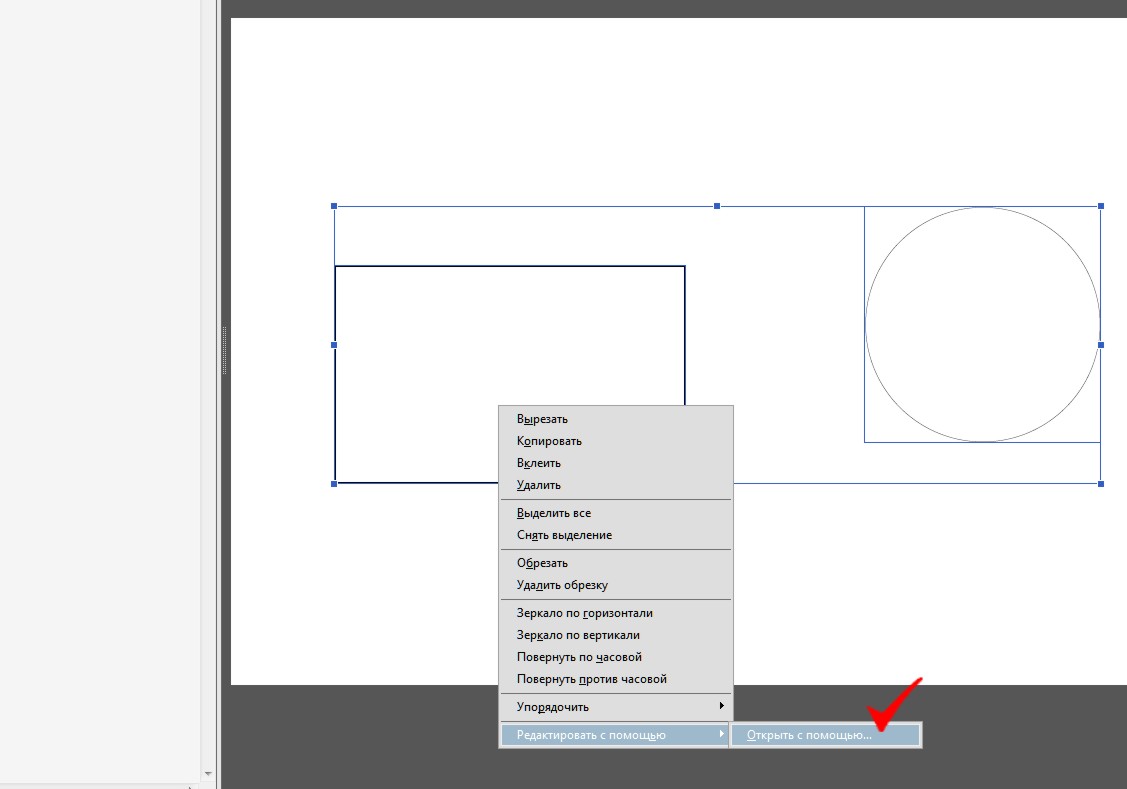
Task: Expand Редактировать с помощью submenu arrow
Action: [x=722, y=734]
